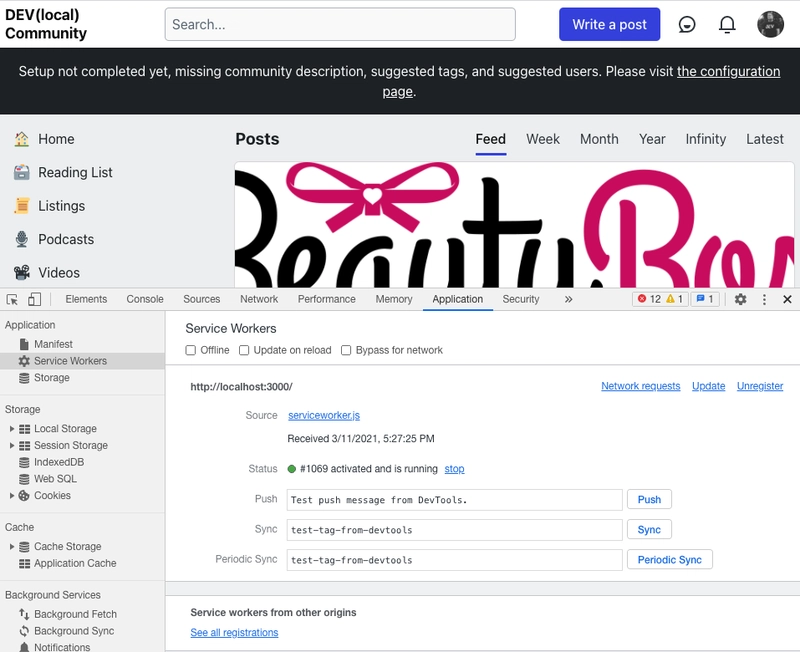The image size is (800, 652).
Task: Click the Reading List icon
Action: (21, 172)
